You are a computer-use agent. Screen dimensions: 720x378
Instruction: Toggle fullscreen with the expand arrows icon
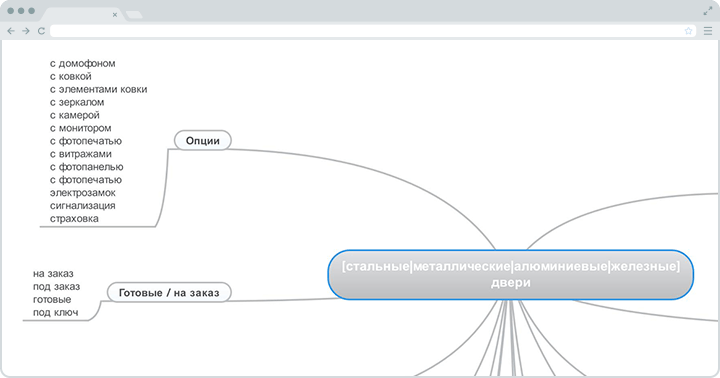(708, 11)
